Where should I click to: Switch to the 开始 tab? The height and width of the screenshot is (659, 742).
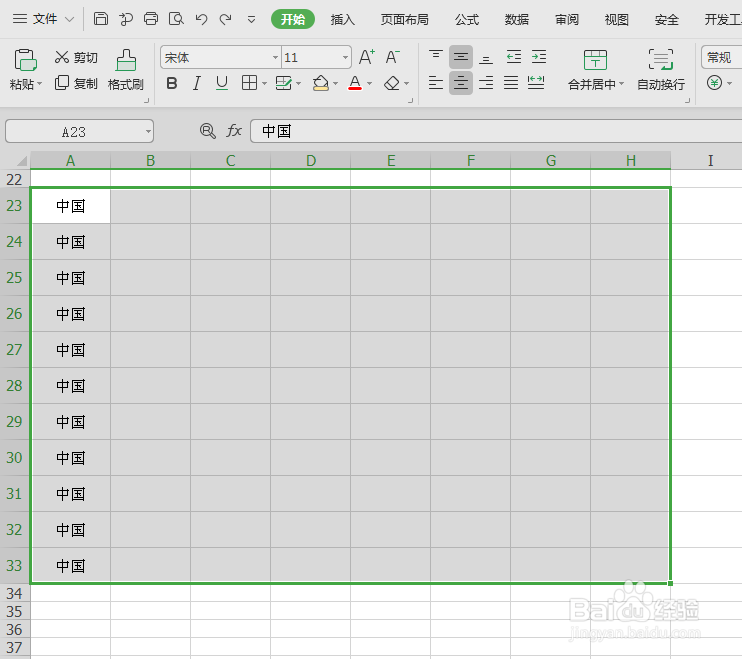(x=293, y=19)
